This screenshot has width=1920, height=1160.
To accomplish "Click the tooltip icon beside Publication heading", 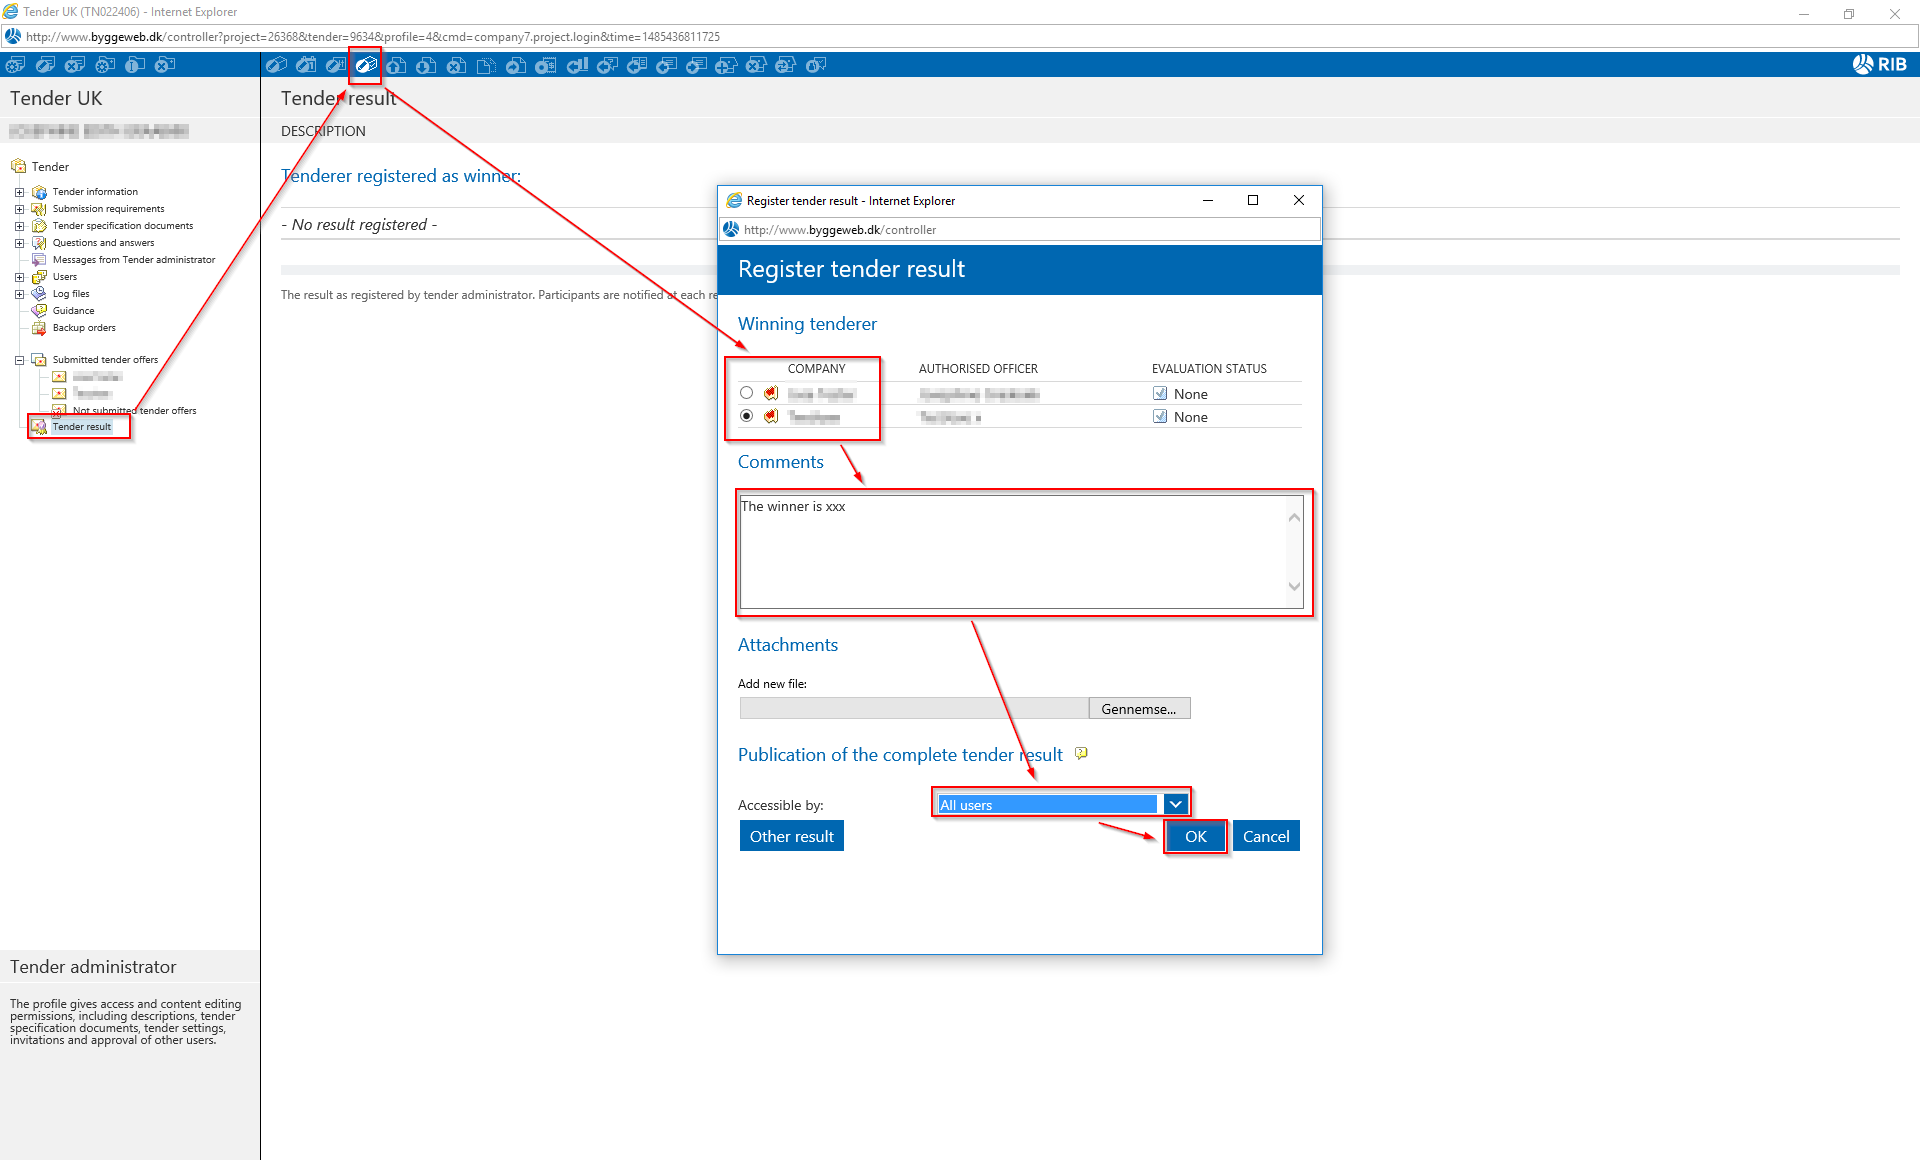I will click(x=1081, y=754).
